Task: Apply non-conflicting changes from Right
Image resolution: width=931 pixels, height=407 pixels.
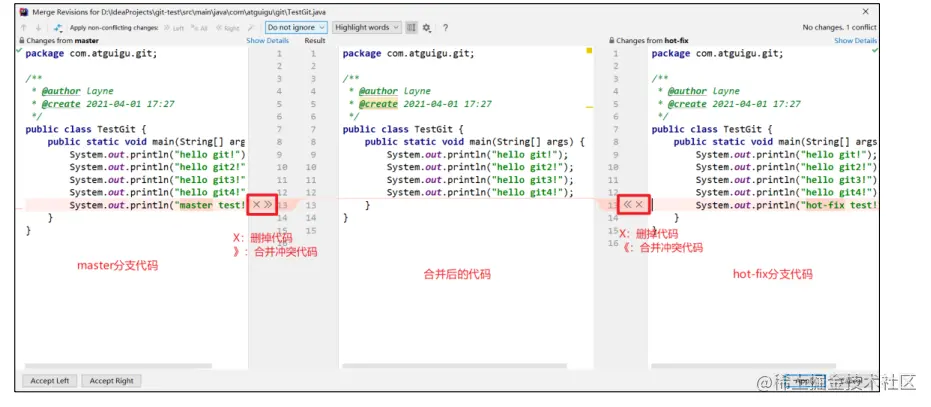Action: 228,28
